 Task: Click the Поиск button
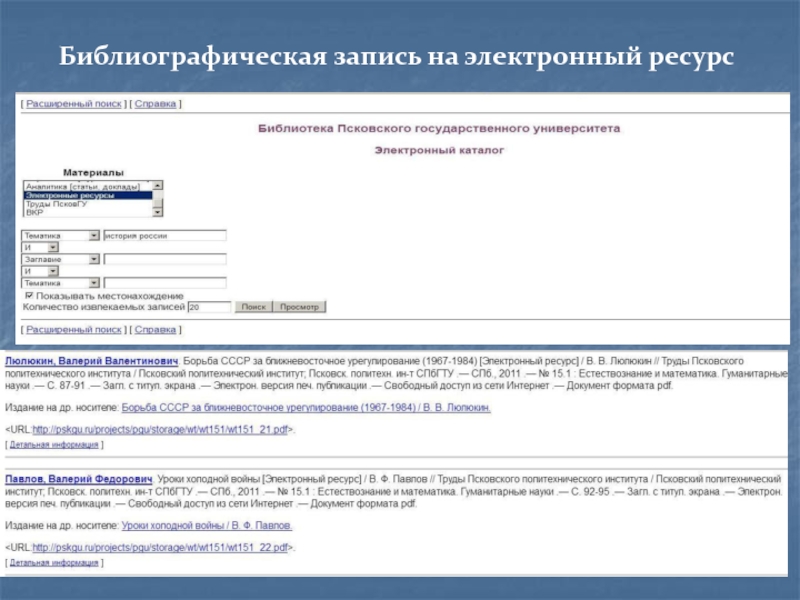254,307
